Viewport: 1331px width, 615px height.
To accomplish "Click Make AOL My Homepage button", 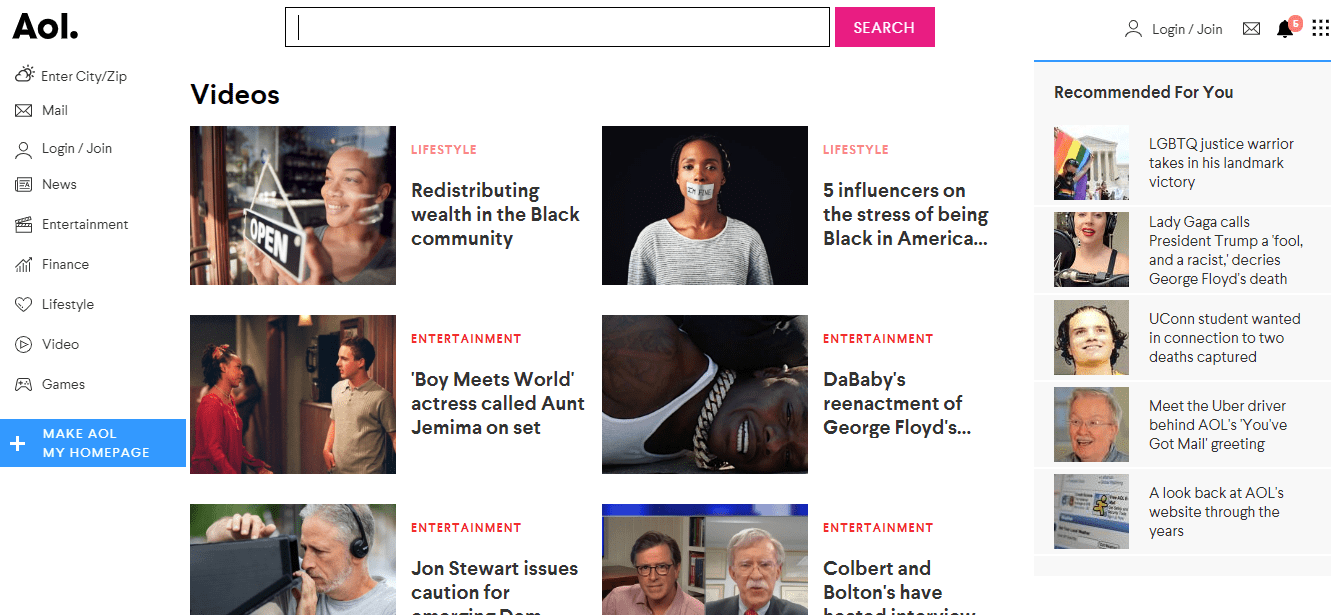I will (93, 443).
